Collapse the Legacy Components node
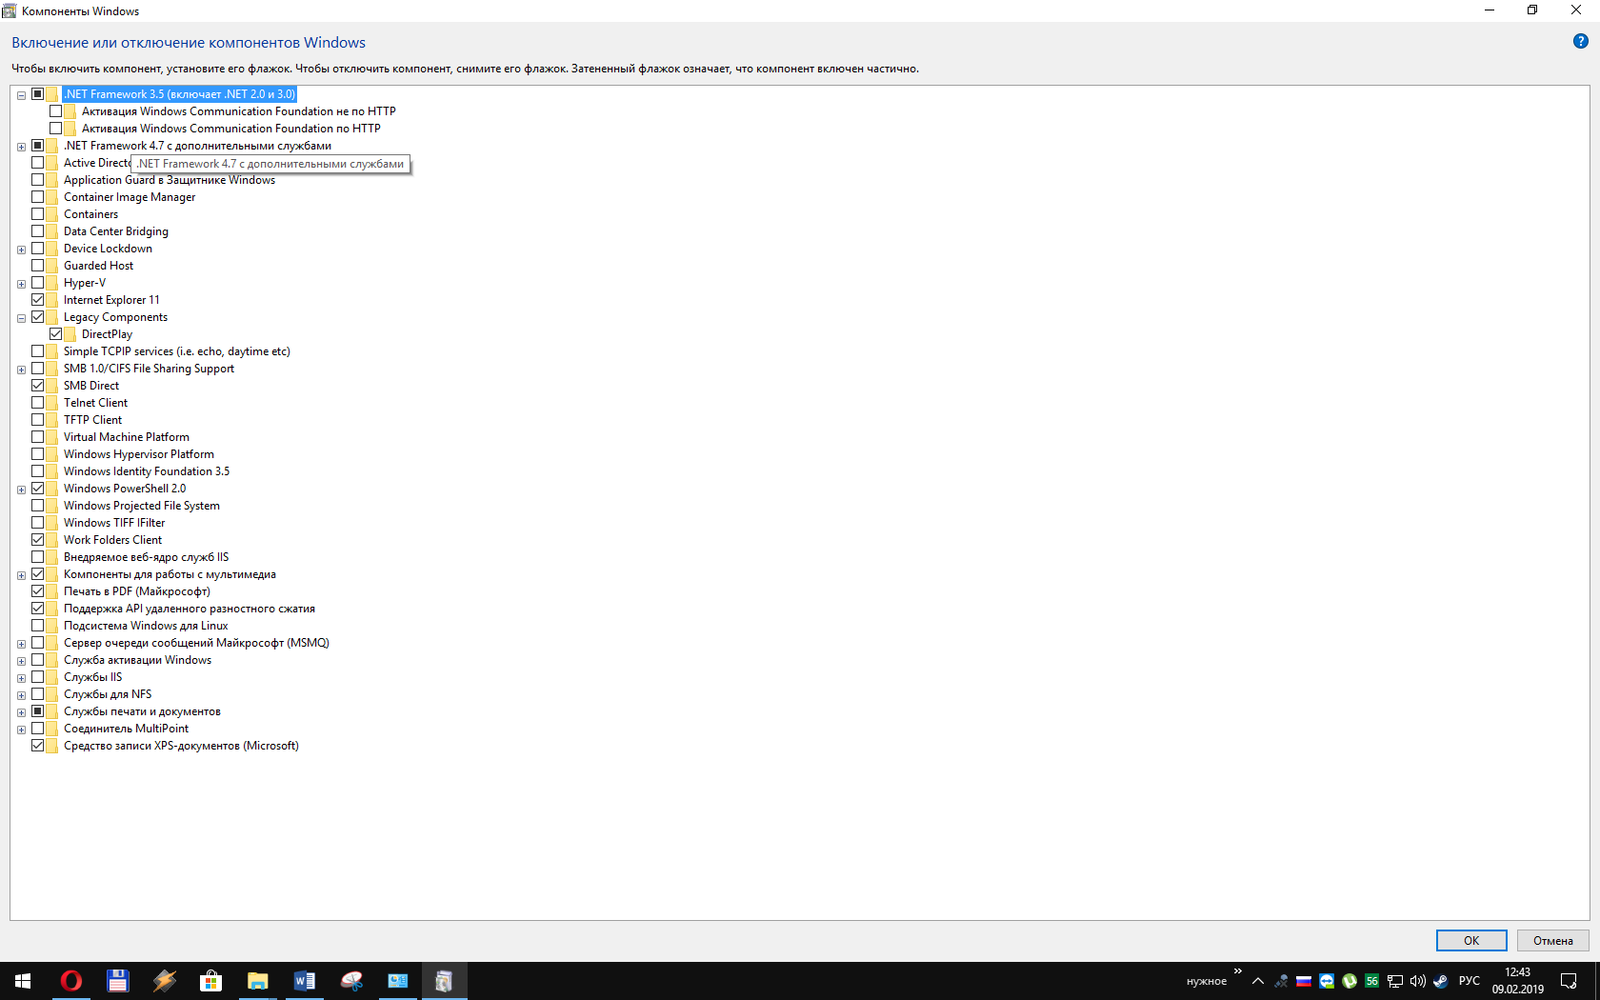1600x1000 pixels. 21,318
